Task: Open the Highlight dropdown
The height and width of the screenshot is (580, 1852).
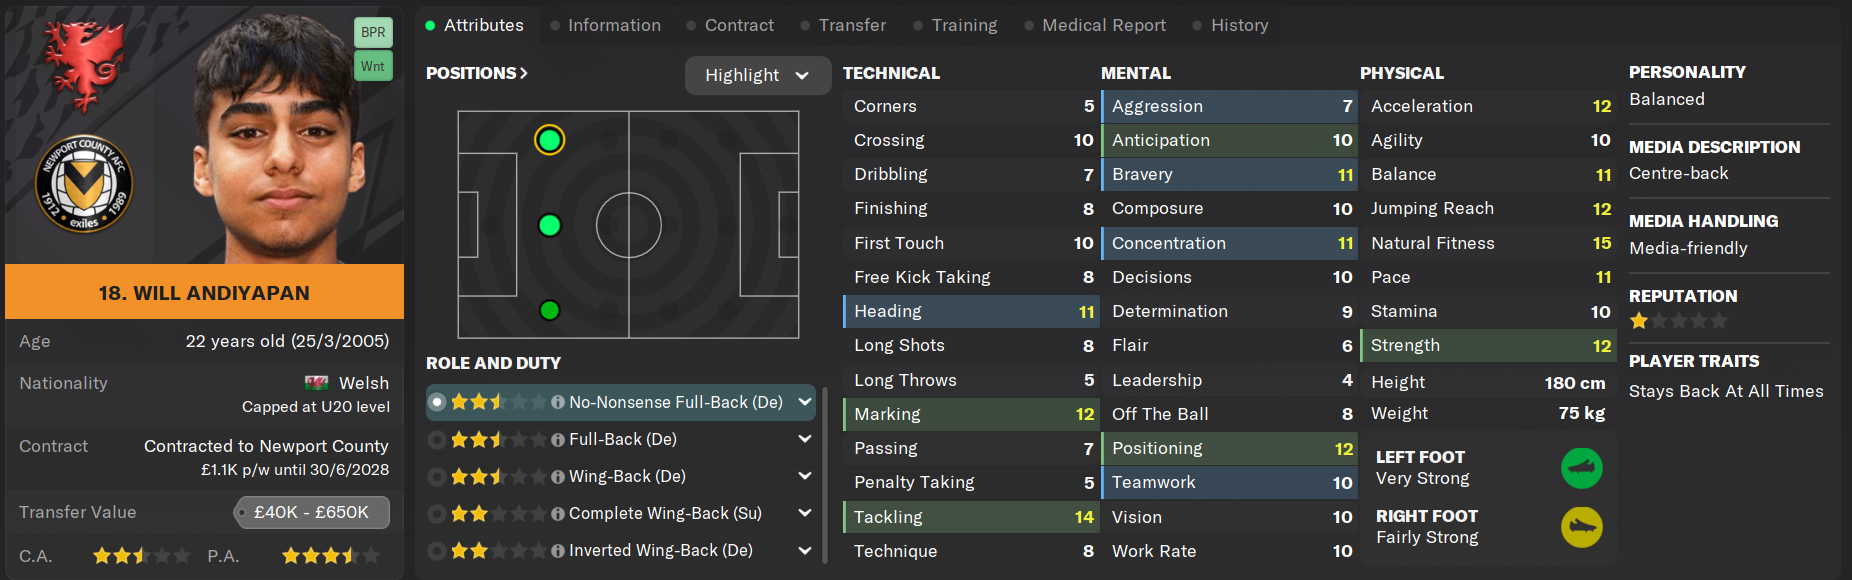Action: pos(757,75)
